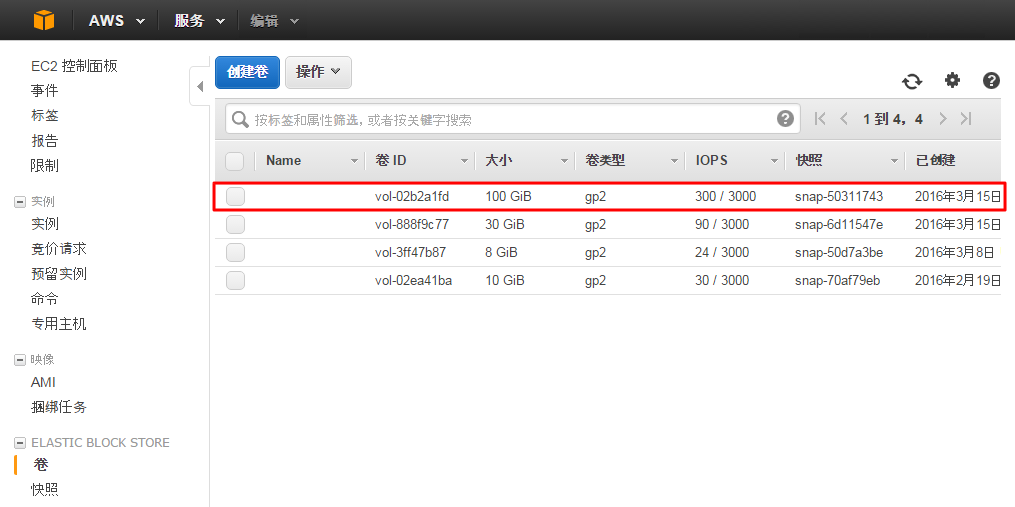Screen dimensions: 1015x507
Task: Click the magnifier search icon
Action: click(x=240, y=119)
